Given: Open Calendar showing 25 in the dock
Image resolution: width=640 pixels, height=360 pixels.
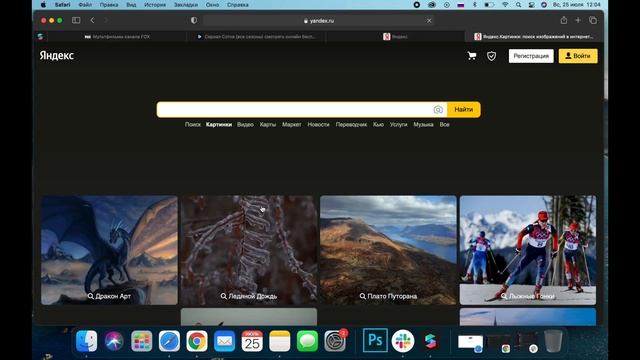Looking at the screenshot, I should [x=252, y=341].
